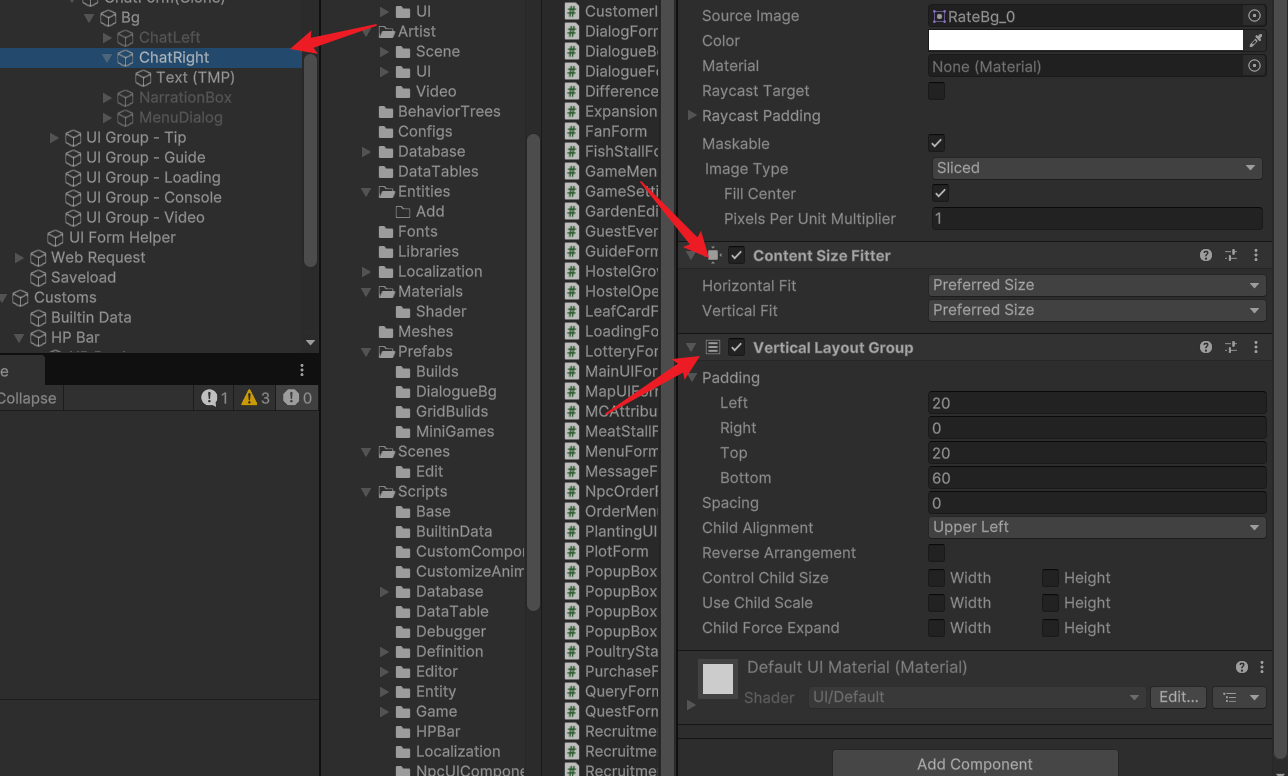Click the Text (TMP) object icon
The height and width of the screenshot is (776, 1288).
point(144,78)
